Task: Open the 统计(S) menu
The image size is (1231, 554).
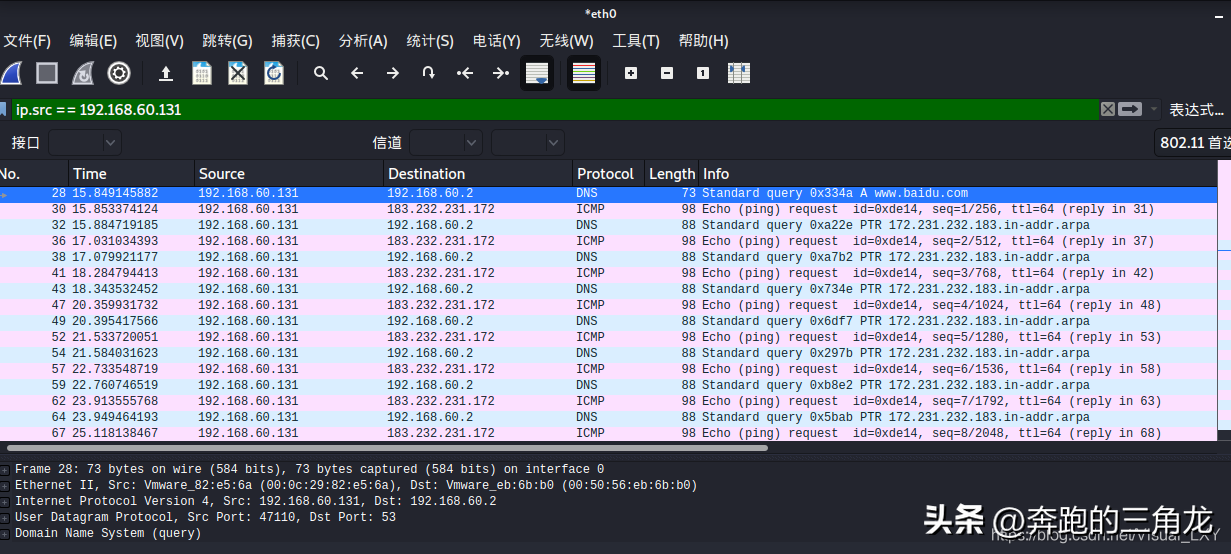Action: click(430, 41)
